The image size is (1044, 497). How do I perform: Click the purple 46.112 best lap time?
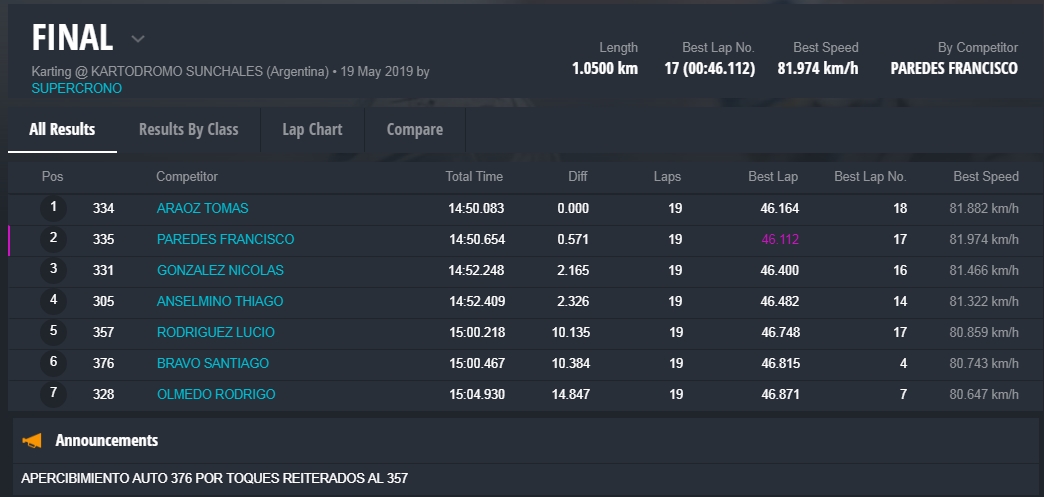point(780,239)
